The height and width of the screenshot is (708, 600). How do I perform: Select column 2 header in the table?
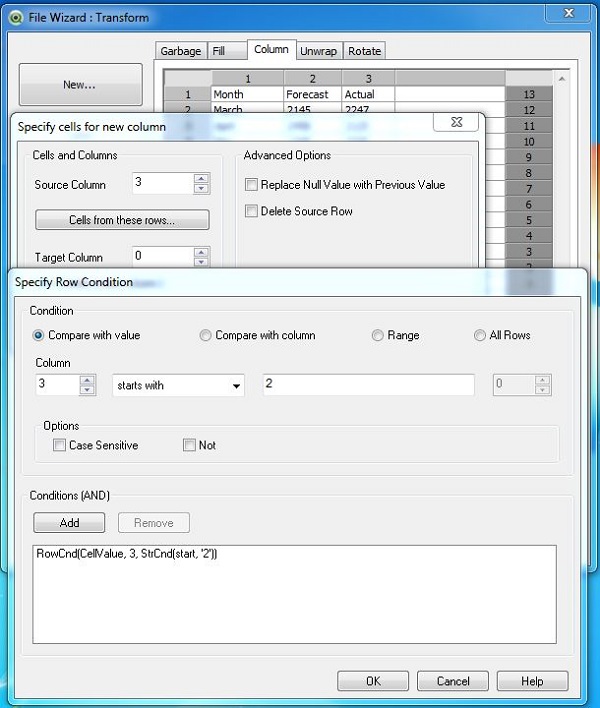[312, 79]
